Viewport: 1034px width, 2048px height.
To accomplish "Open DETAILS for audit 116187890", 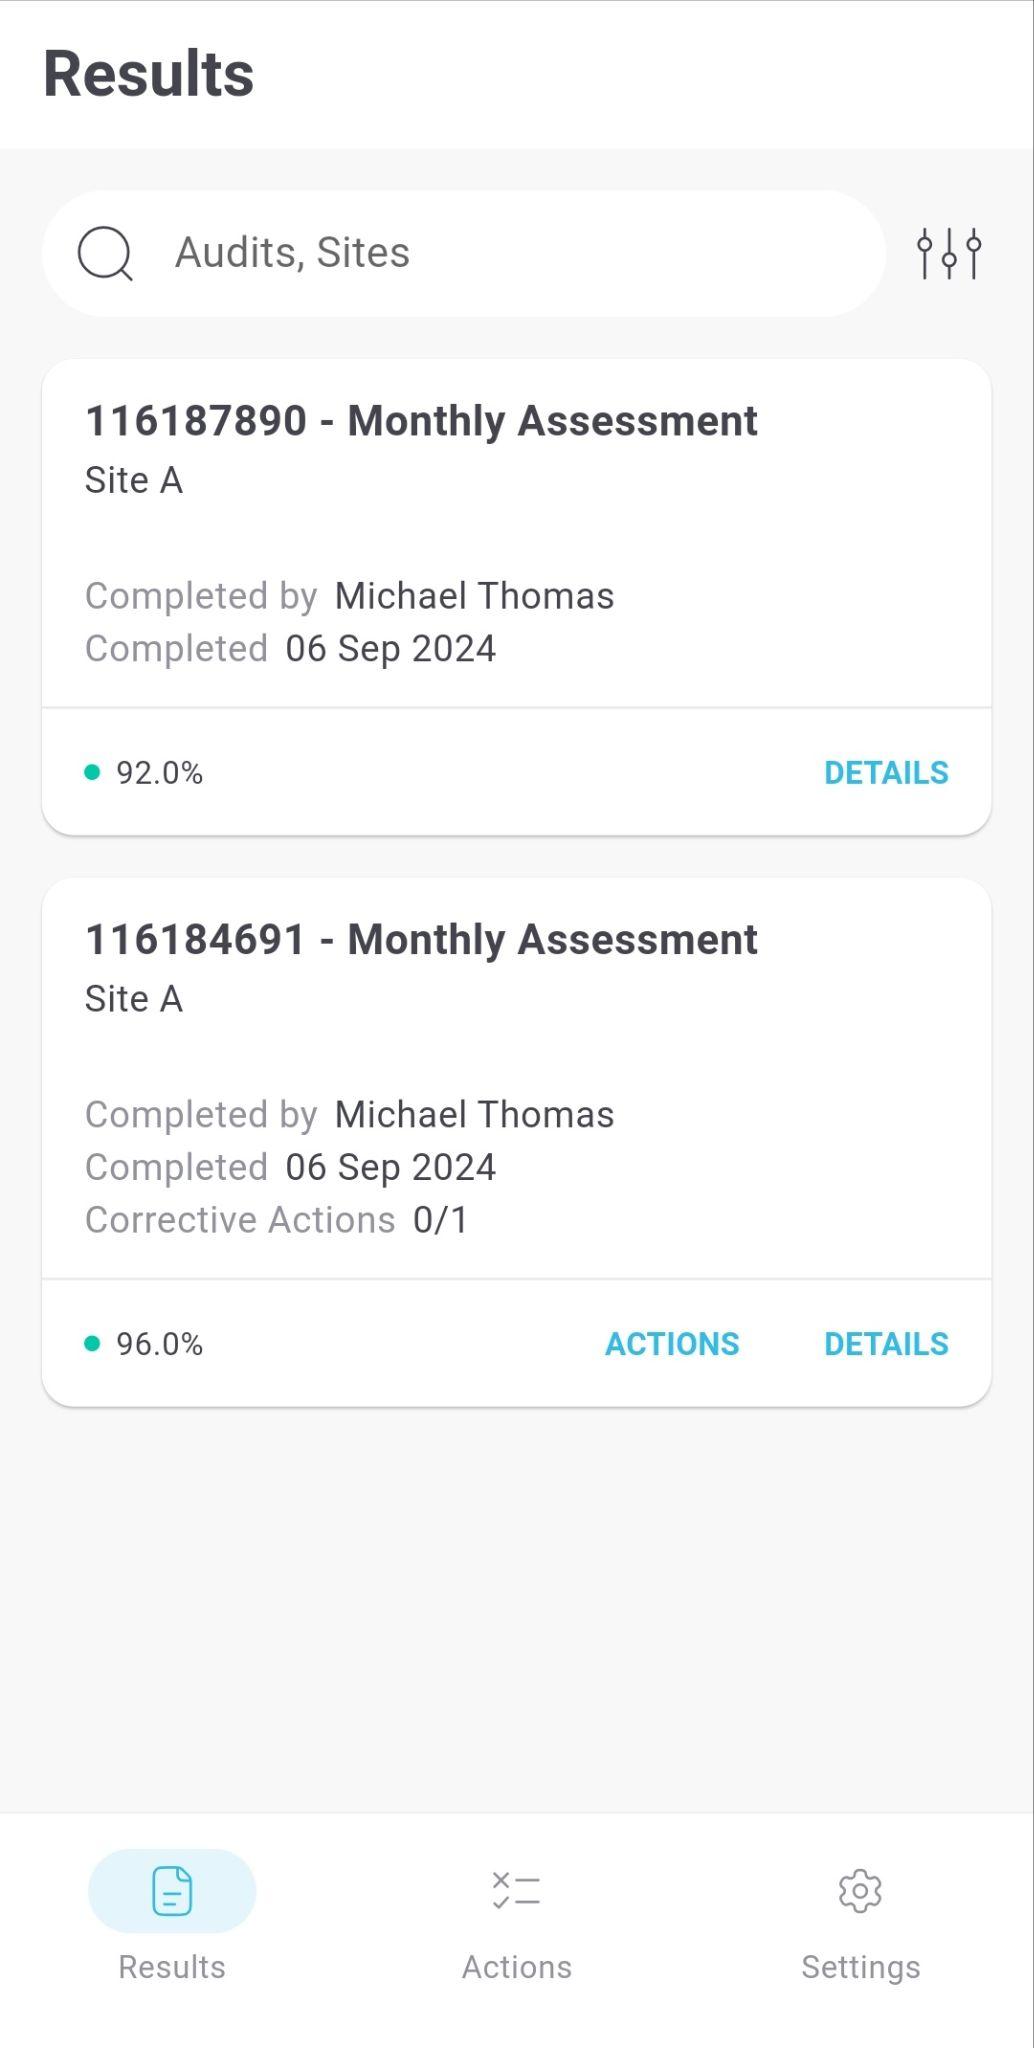I will pyautogui.click(x=886, y=773).
